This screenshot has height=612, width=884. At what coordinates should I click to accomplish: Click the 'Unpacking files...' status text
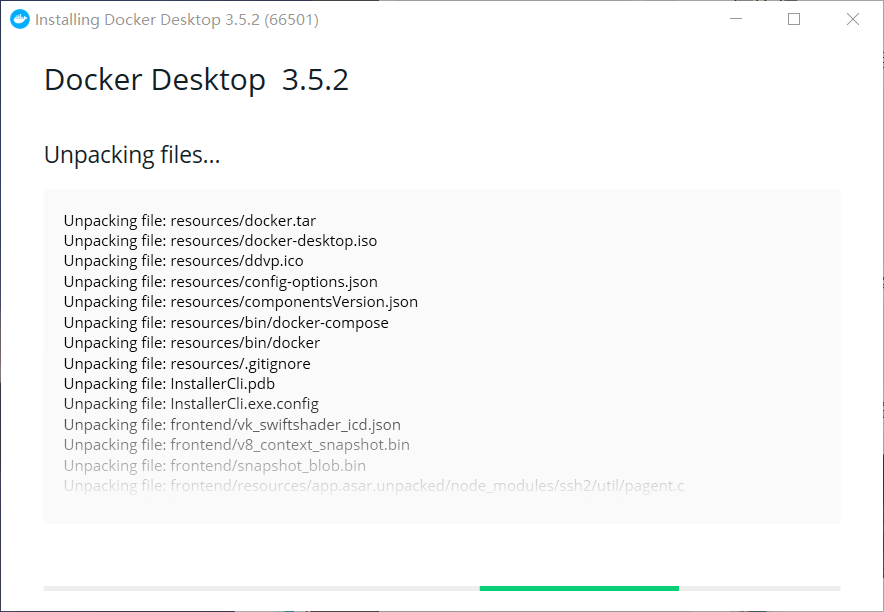[132, 155]
